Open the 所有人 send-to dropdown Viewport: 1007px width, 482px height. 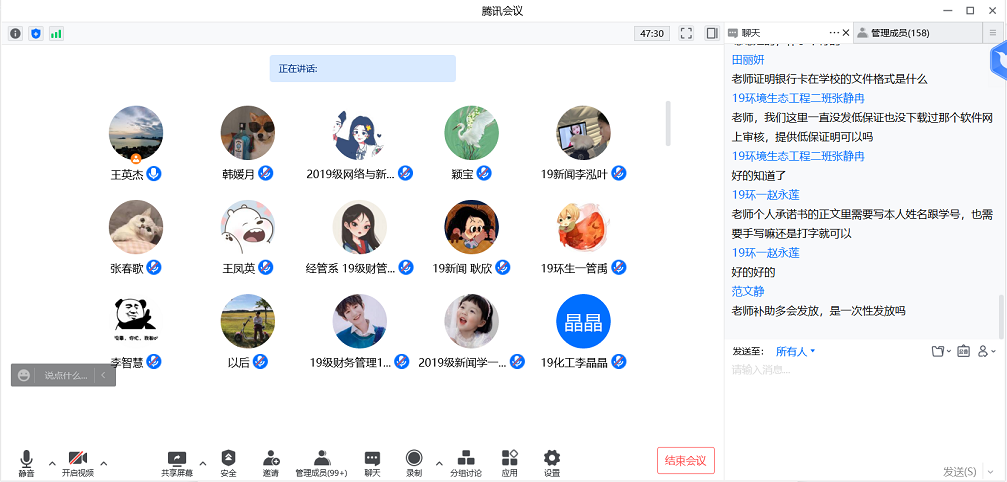tap(796, 351)
